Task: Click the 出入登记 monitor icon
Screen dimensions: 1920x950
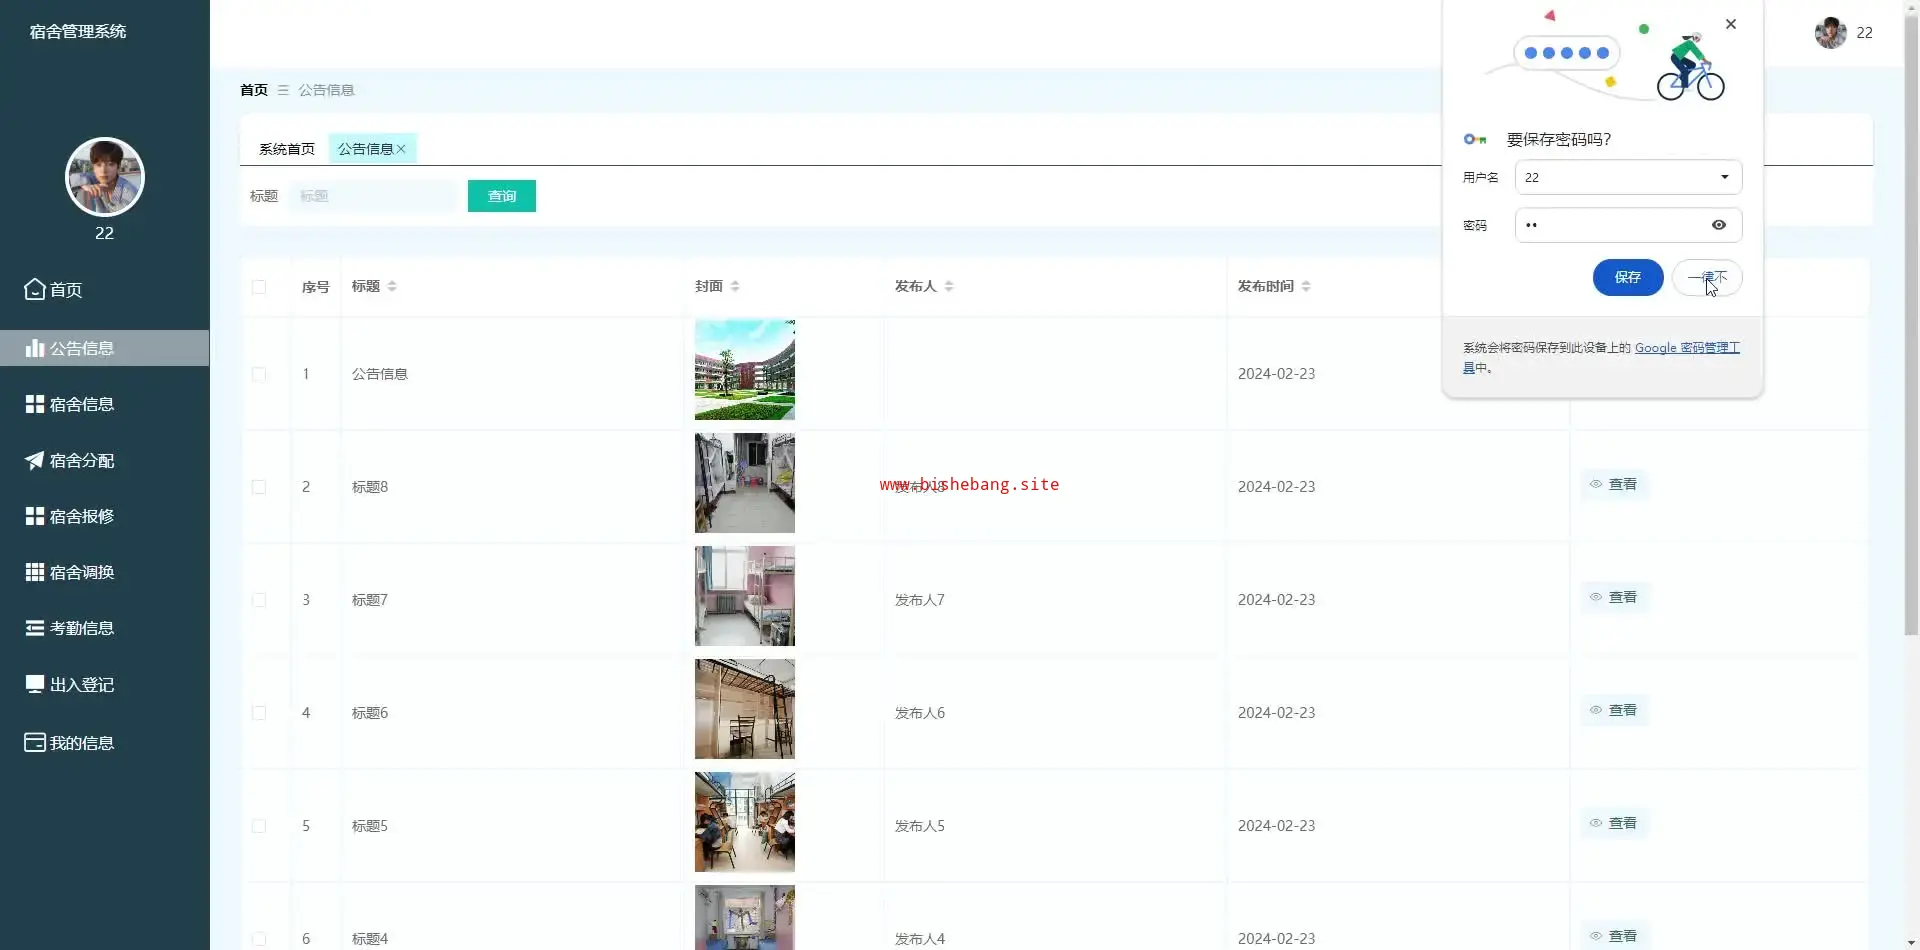Action: tap(35, 684)
